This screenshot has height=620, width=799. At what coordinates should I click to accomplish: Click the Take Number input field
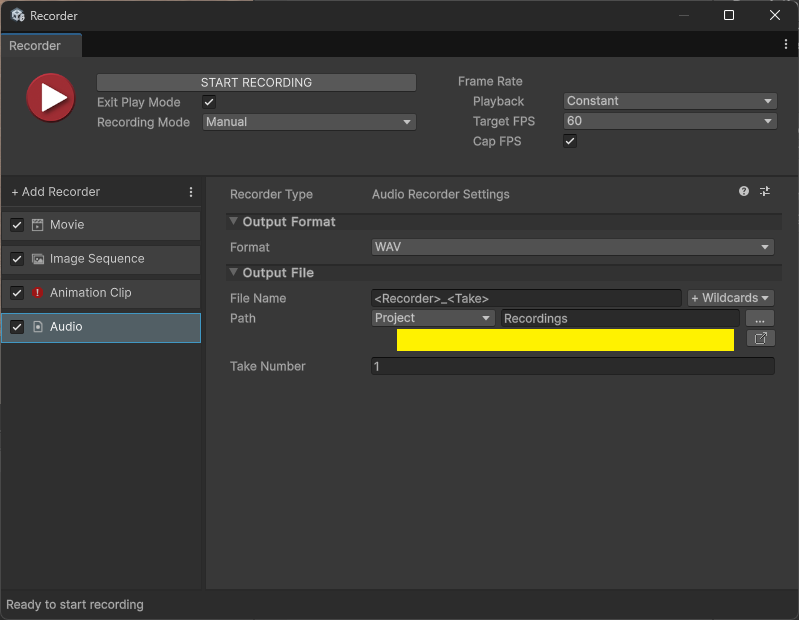[572, 367]
